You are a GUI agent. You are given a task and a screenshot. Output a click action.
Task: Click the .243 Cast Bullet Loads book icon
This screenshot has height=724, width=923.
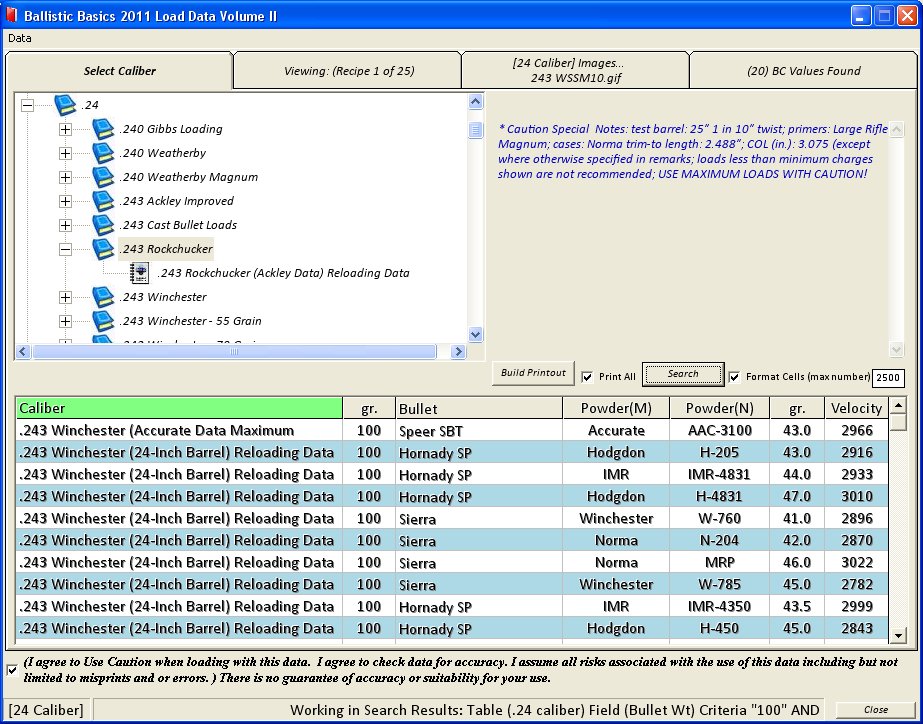104,225
